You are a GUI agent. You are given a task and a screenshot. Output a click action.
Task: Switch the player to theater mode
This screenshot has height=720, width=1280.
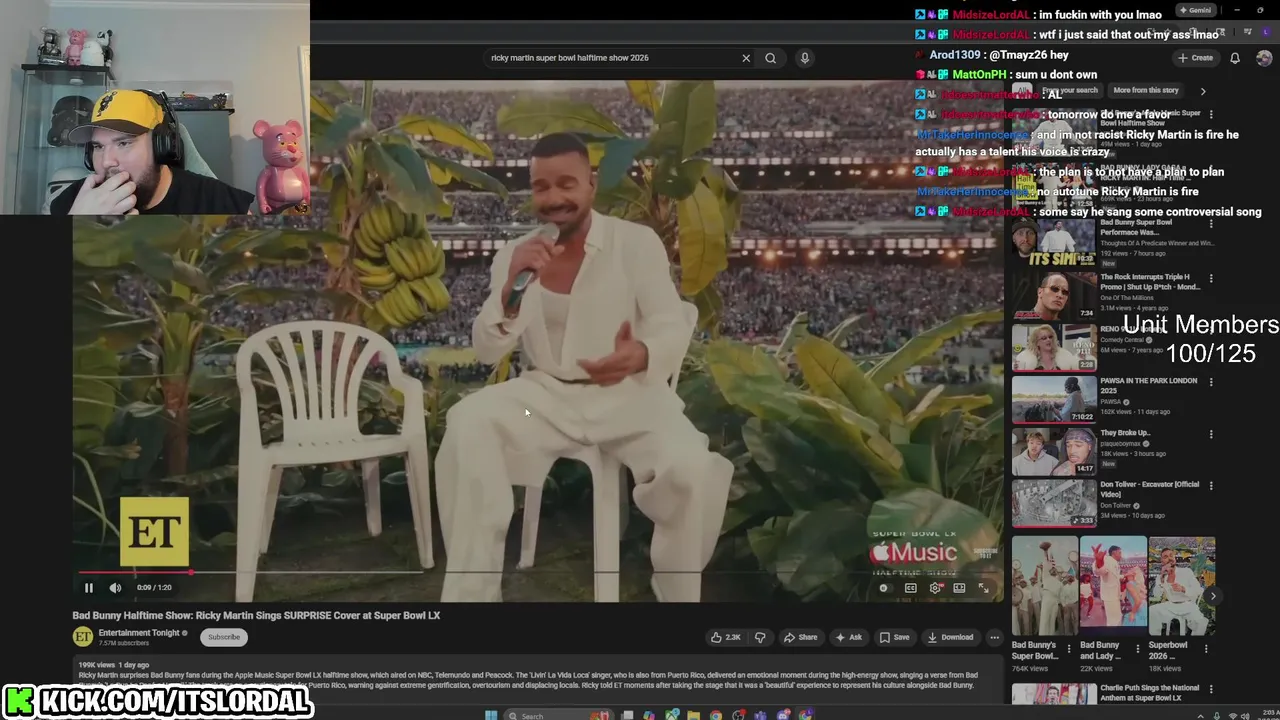point(959,588)
